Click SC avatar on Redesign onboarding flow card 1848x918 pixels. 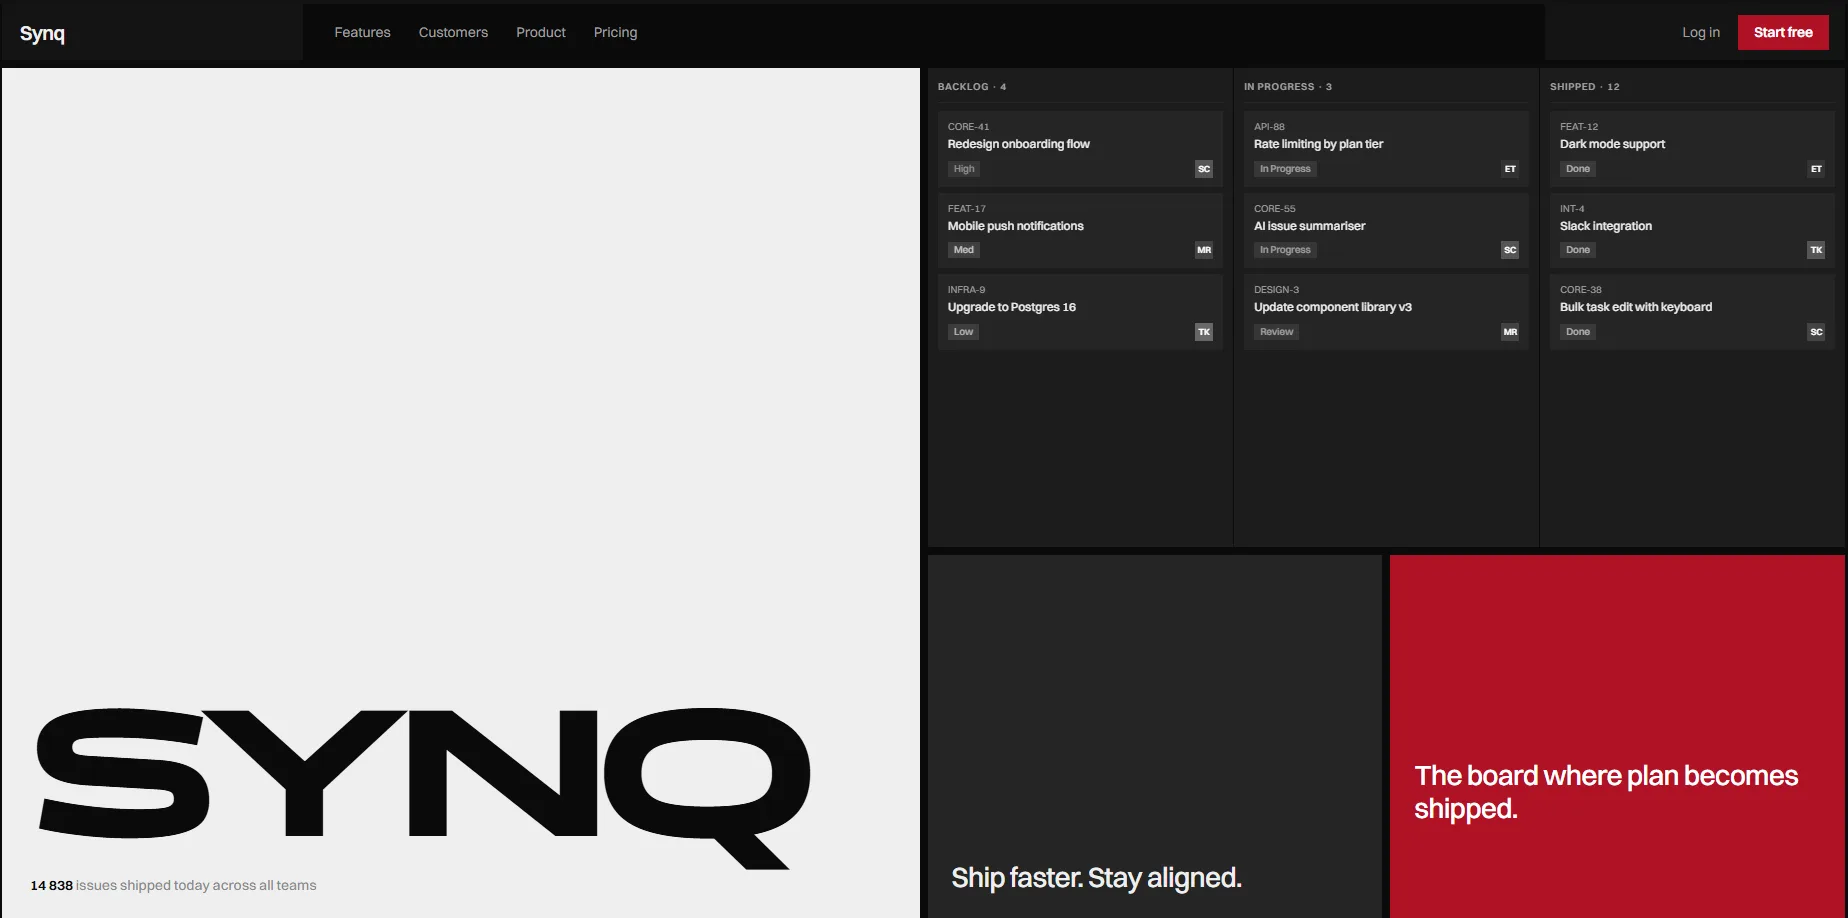pos(1204,169)
